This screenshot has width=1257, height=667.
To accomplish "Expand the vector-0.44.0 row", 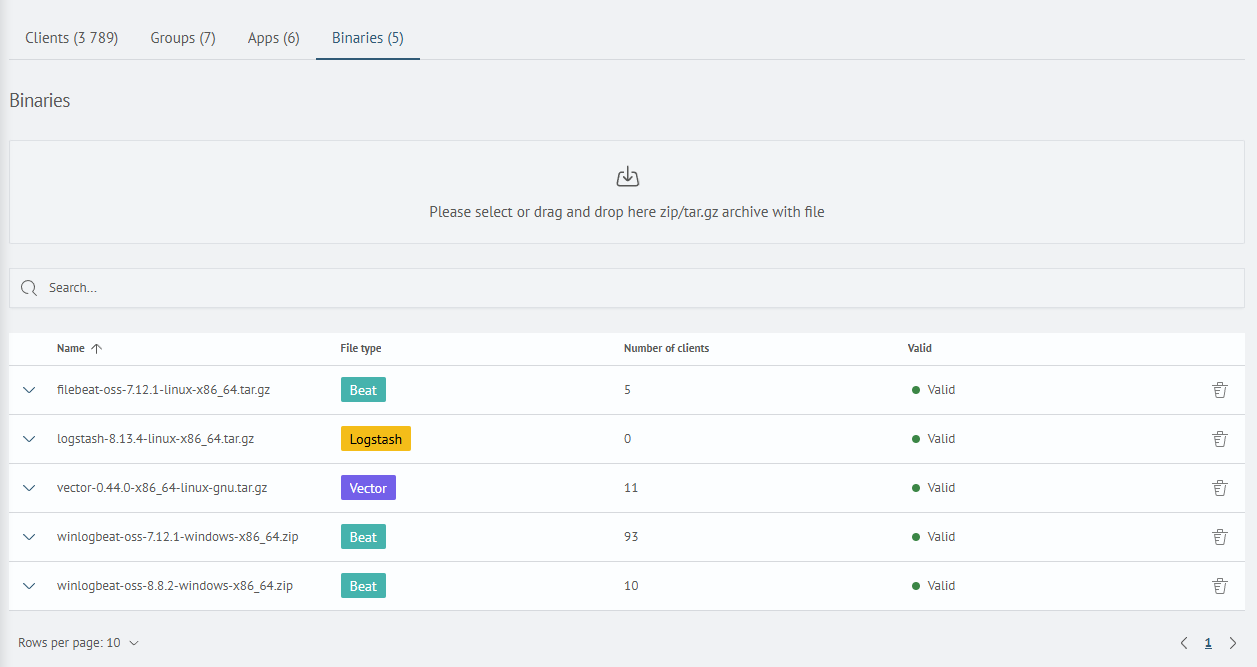I will click(29, 488).
